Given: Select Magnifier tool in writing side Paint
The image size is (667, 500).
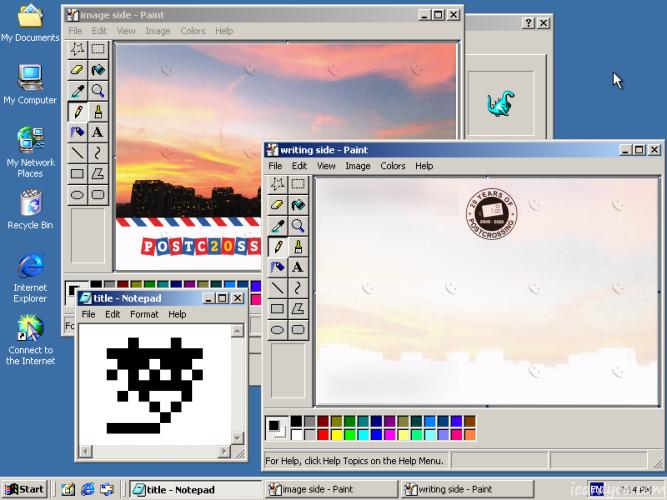Looking at the screenshot, I should 298,226.
